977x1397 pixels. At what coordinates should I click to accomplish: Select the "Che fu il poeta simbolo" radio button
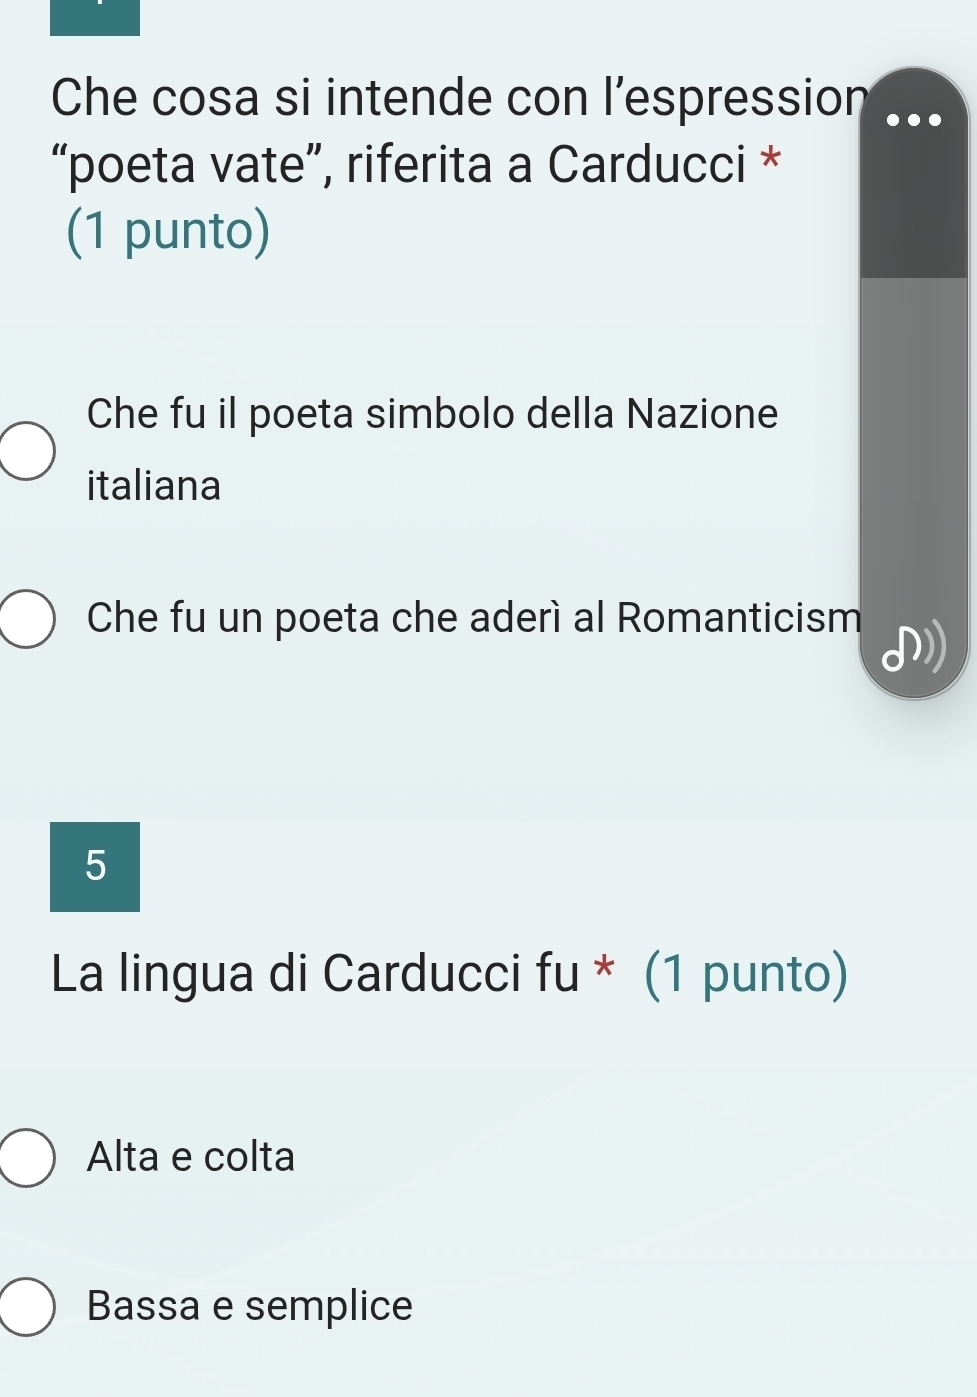25,451
